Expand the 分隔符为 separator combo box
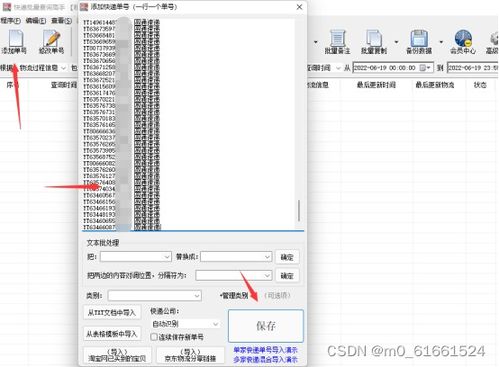 (x=267, y=275)
